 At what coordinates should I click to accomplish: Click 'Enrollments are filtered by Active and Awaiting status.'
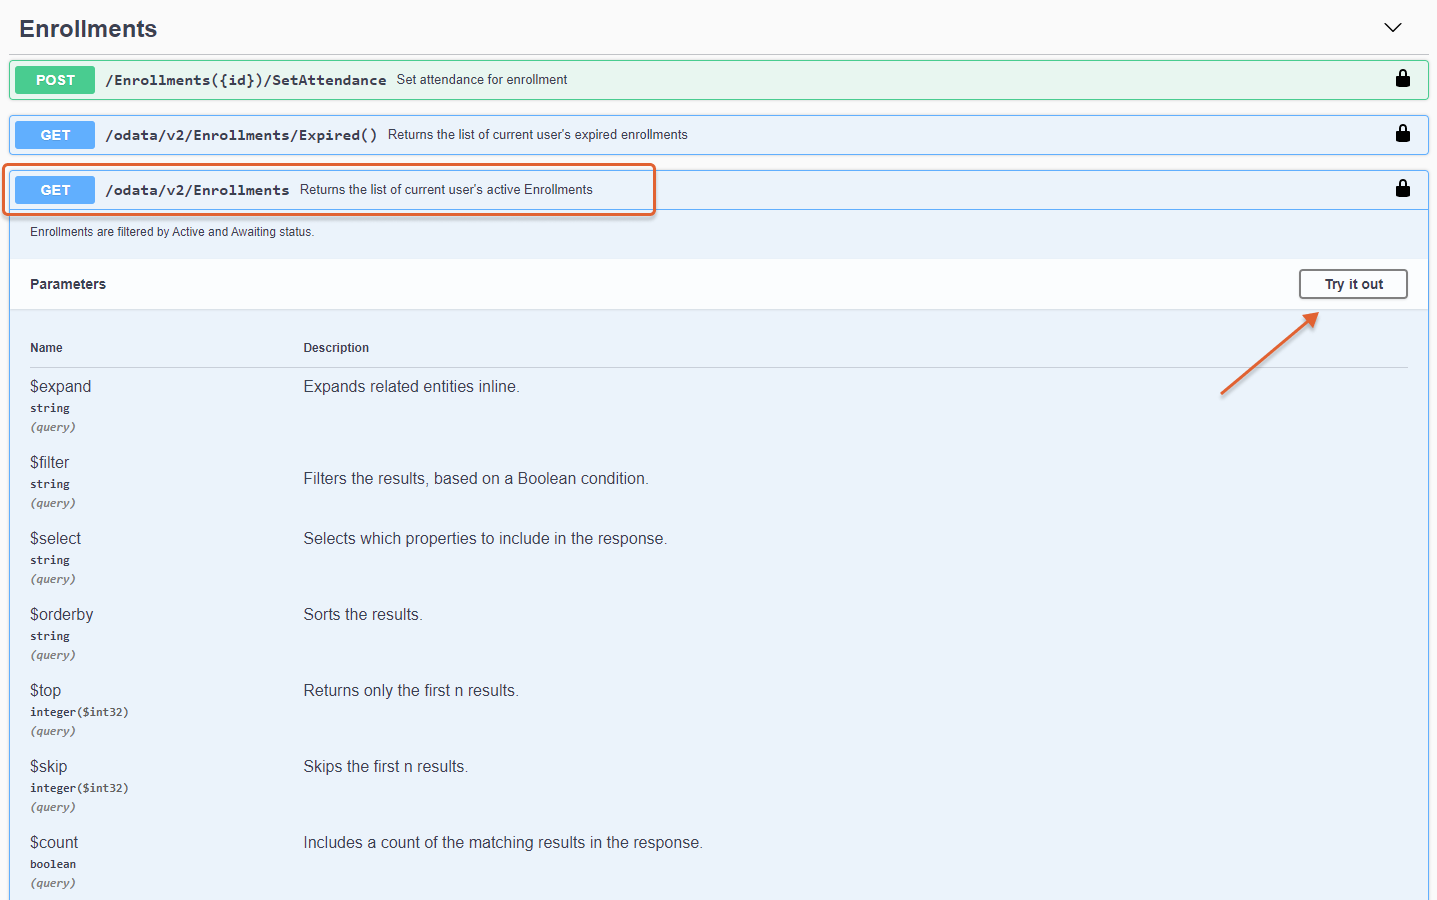[x=172, y=232]
